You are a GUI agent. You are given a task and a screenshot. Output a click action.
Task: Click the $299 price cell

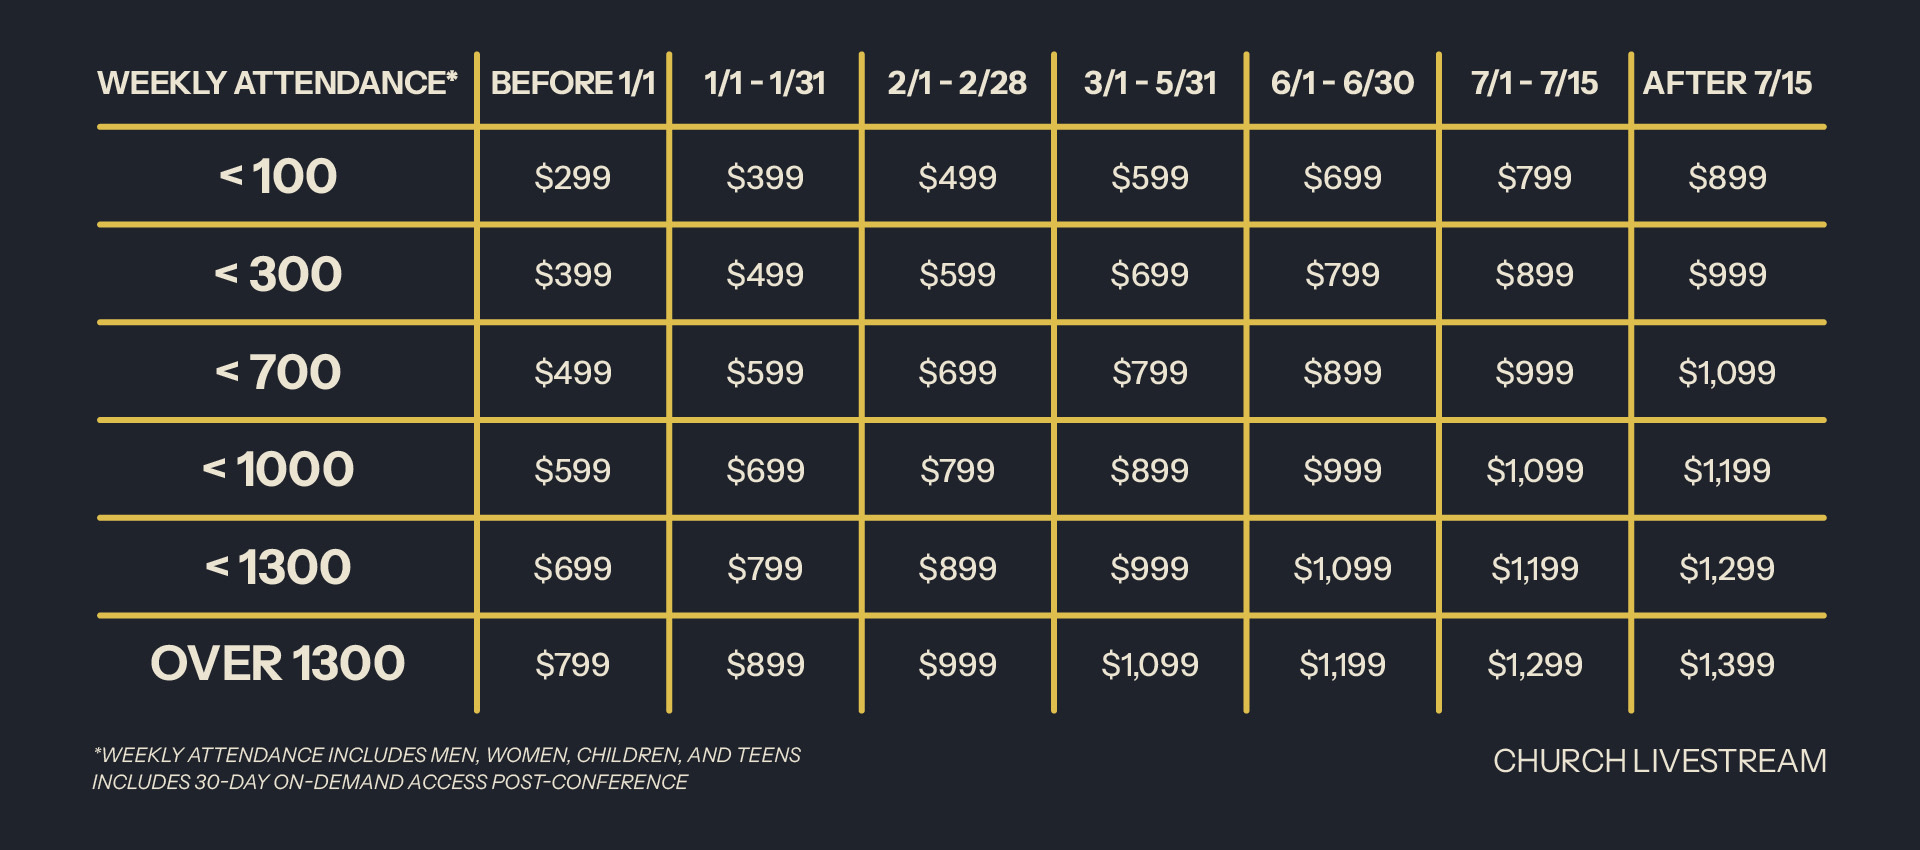click(572, 178)
